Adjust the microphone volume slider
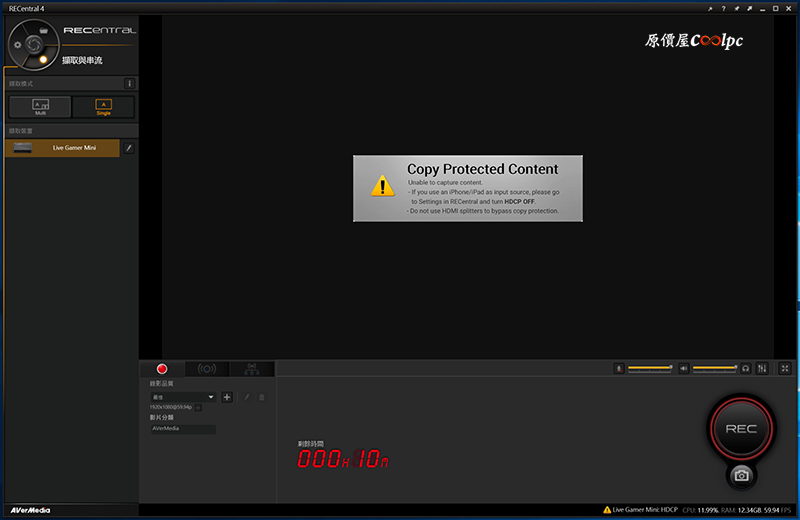The image size is (800, 520). [x=650, y=368]
